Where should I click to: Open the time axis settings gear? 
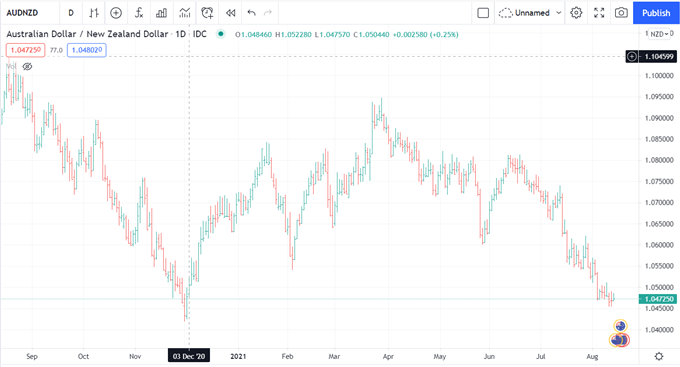(659, 356)
